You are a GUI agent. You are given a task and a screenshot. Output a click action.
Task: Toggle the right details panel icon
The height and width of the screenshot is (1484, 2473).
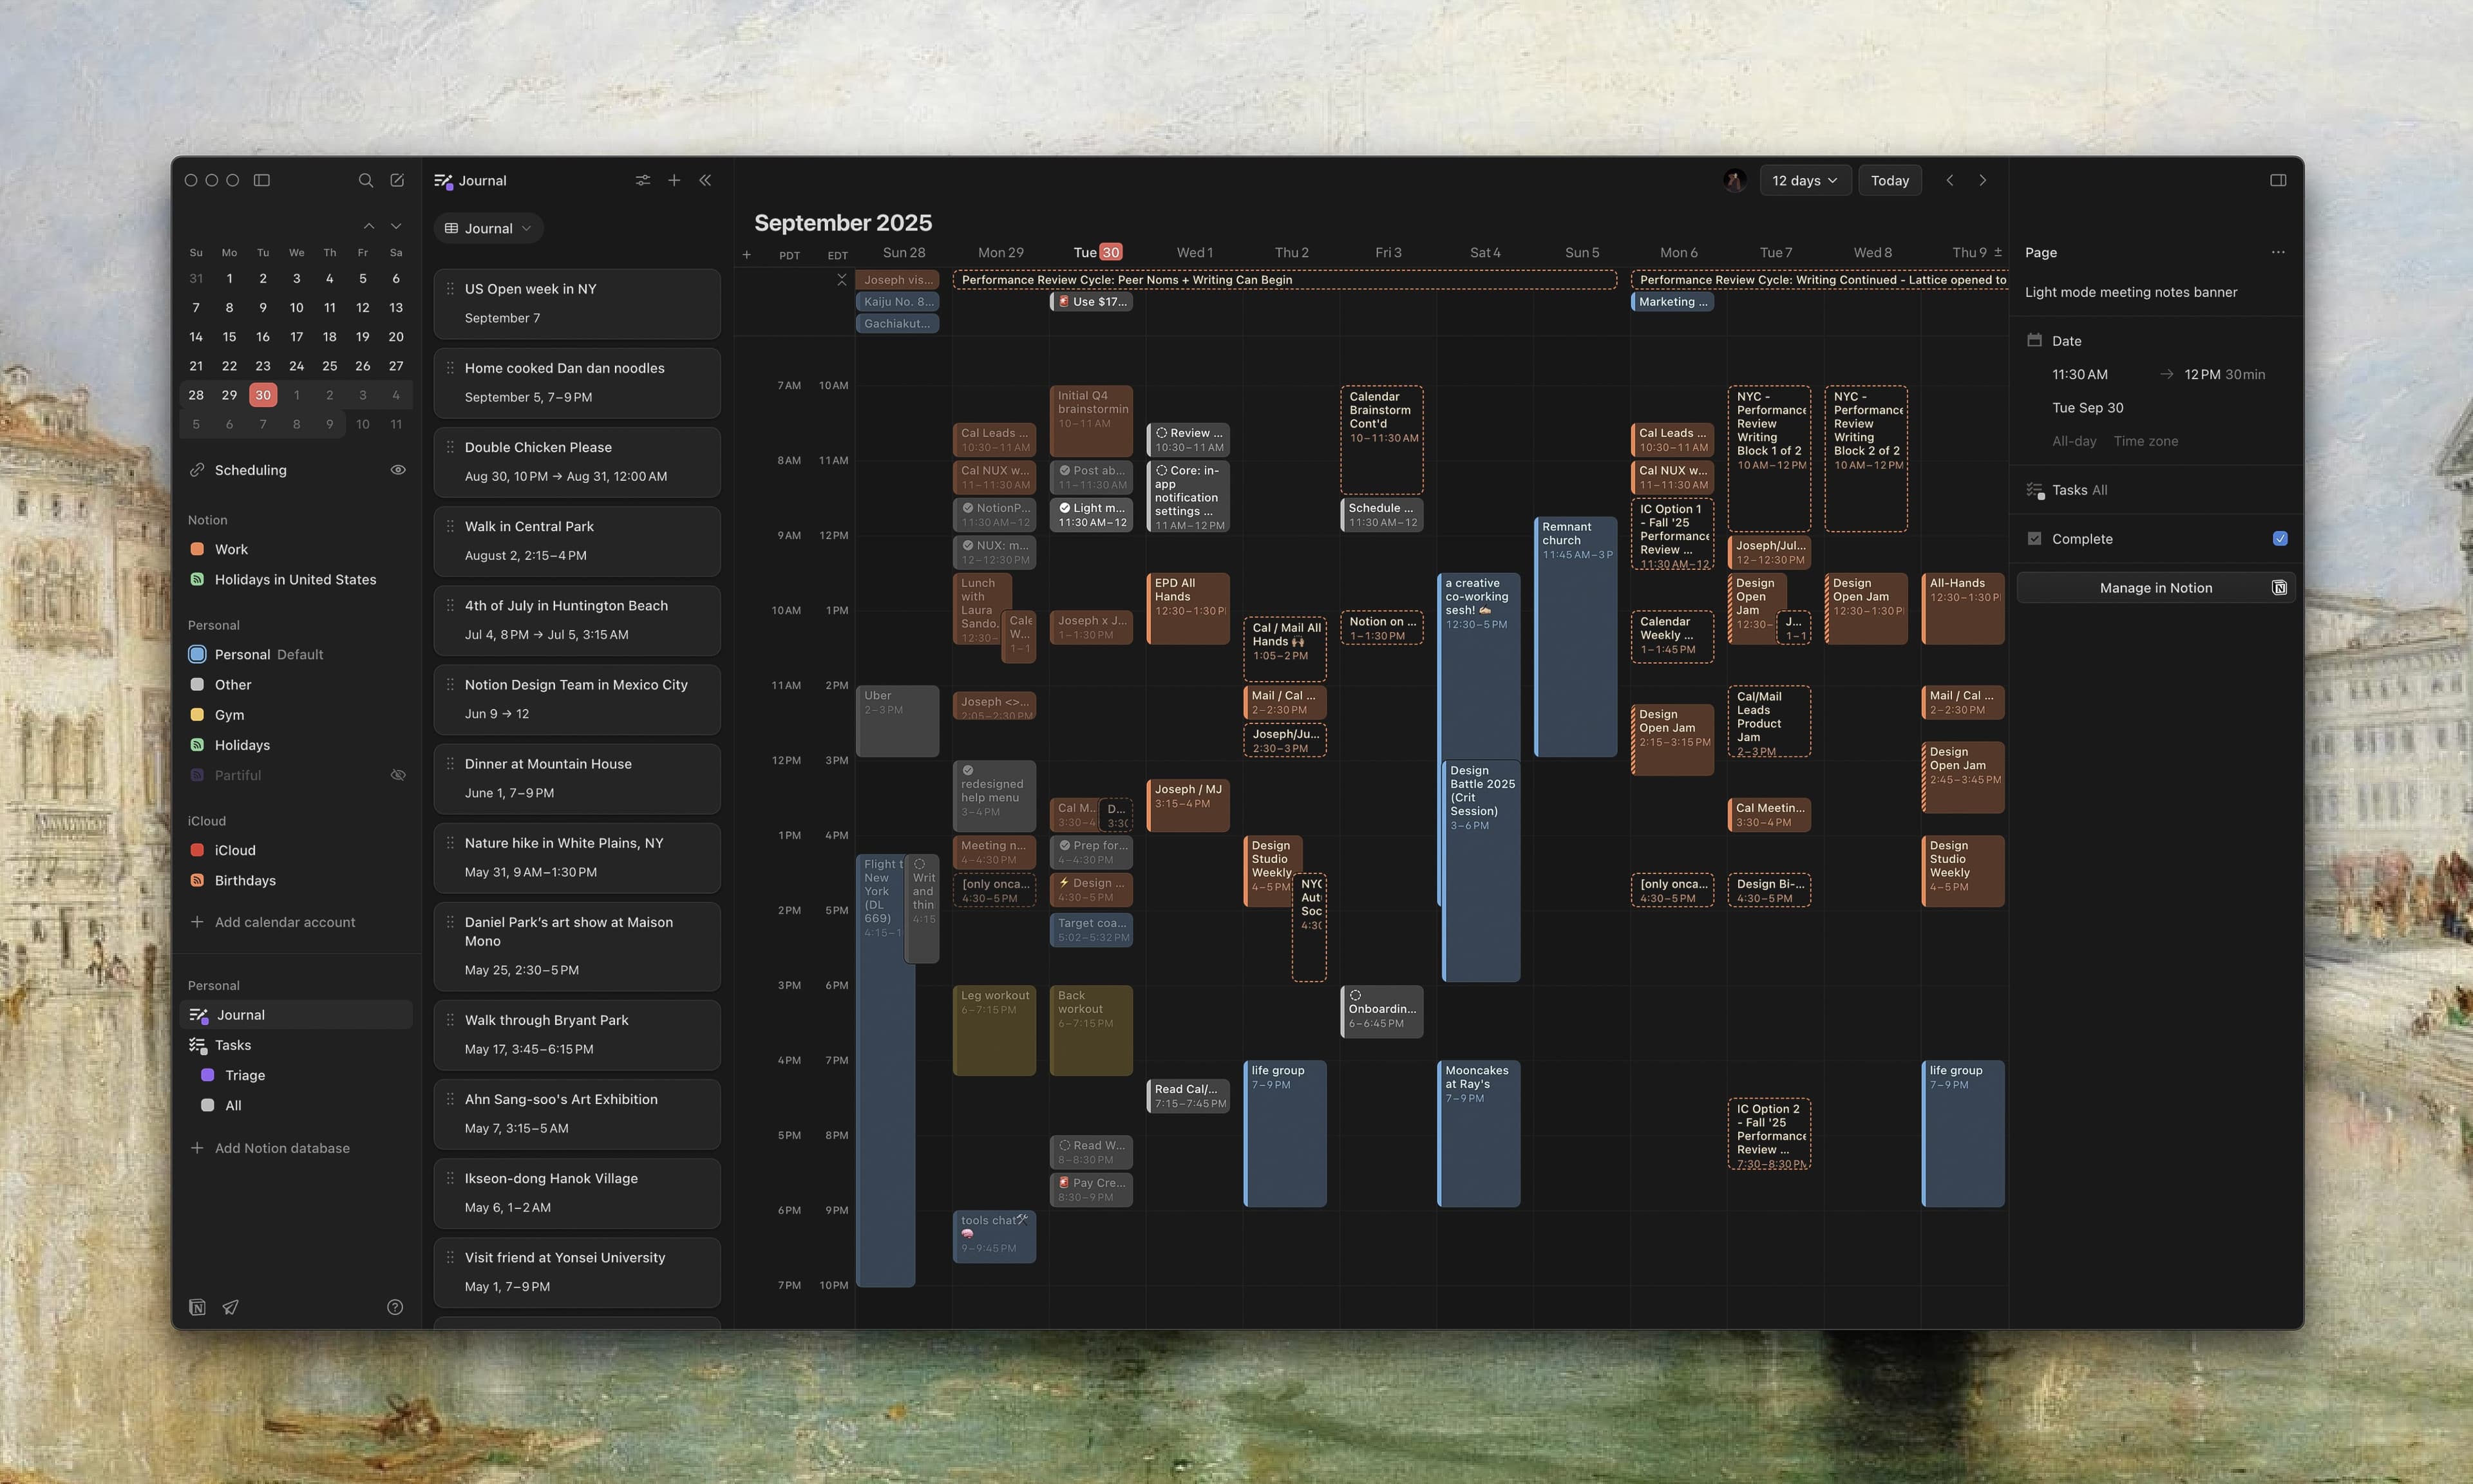click(x=2278, y=180)
